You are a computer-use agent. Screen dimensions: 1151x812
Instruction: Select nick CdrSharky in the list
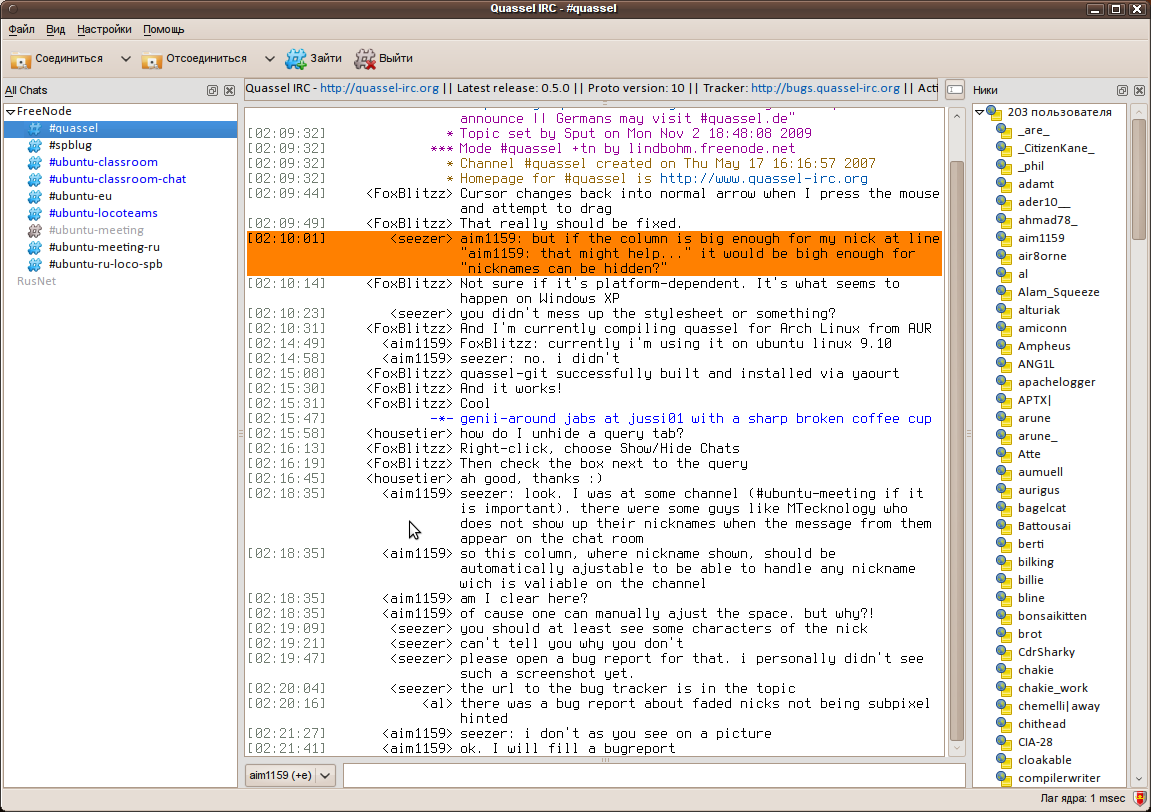coord(1046,652)
